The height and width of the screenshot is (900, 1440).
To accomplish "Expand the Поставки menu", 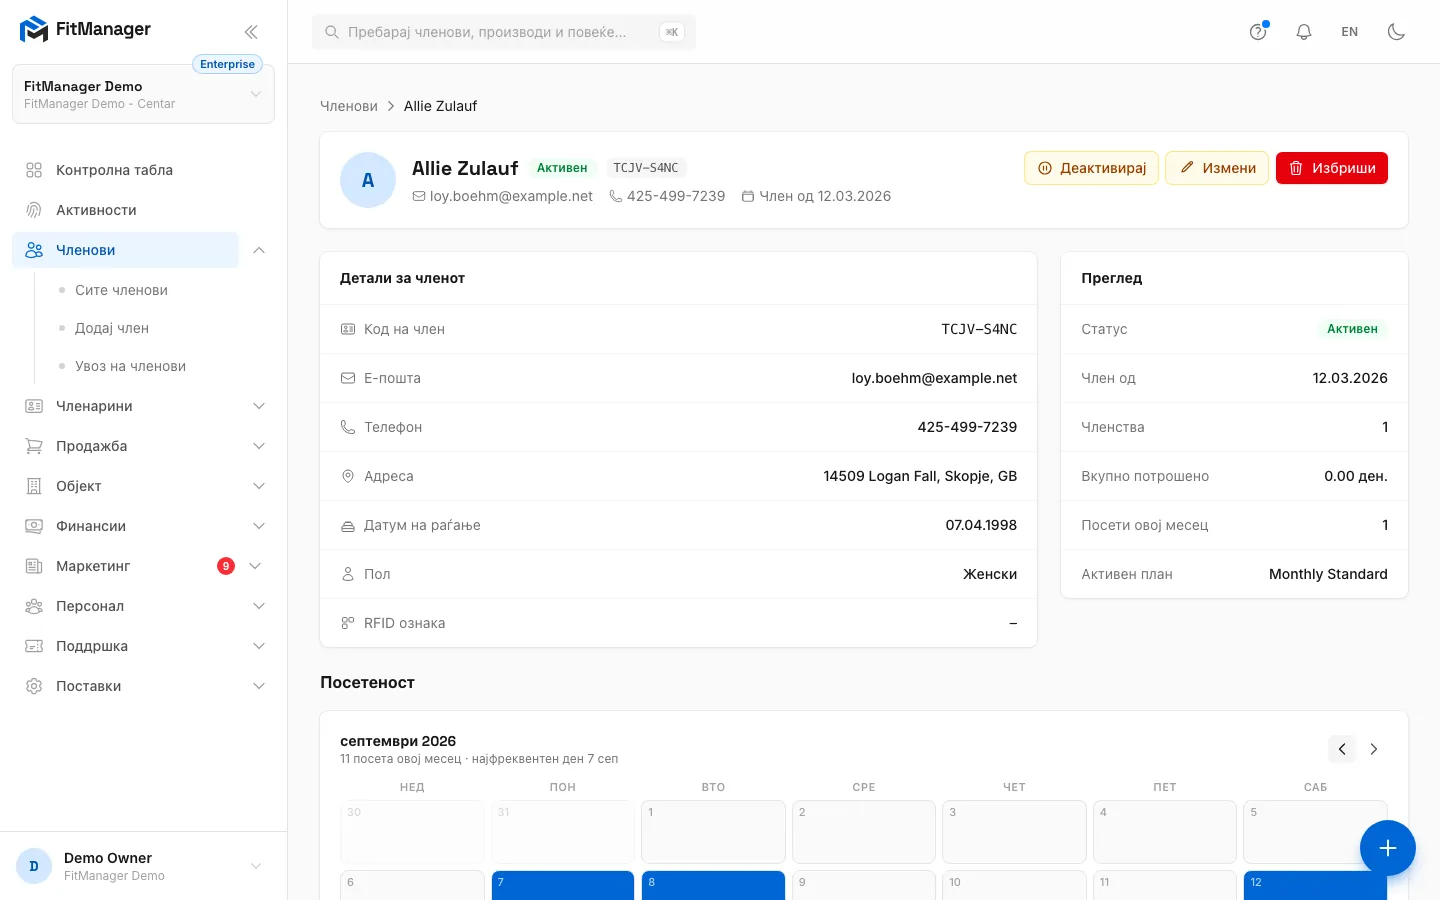I will tap(143, 686).
